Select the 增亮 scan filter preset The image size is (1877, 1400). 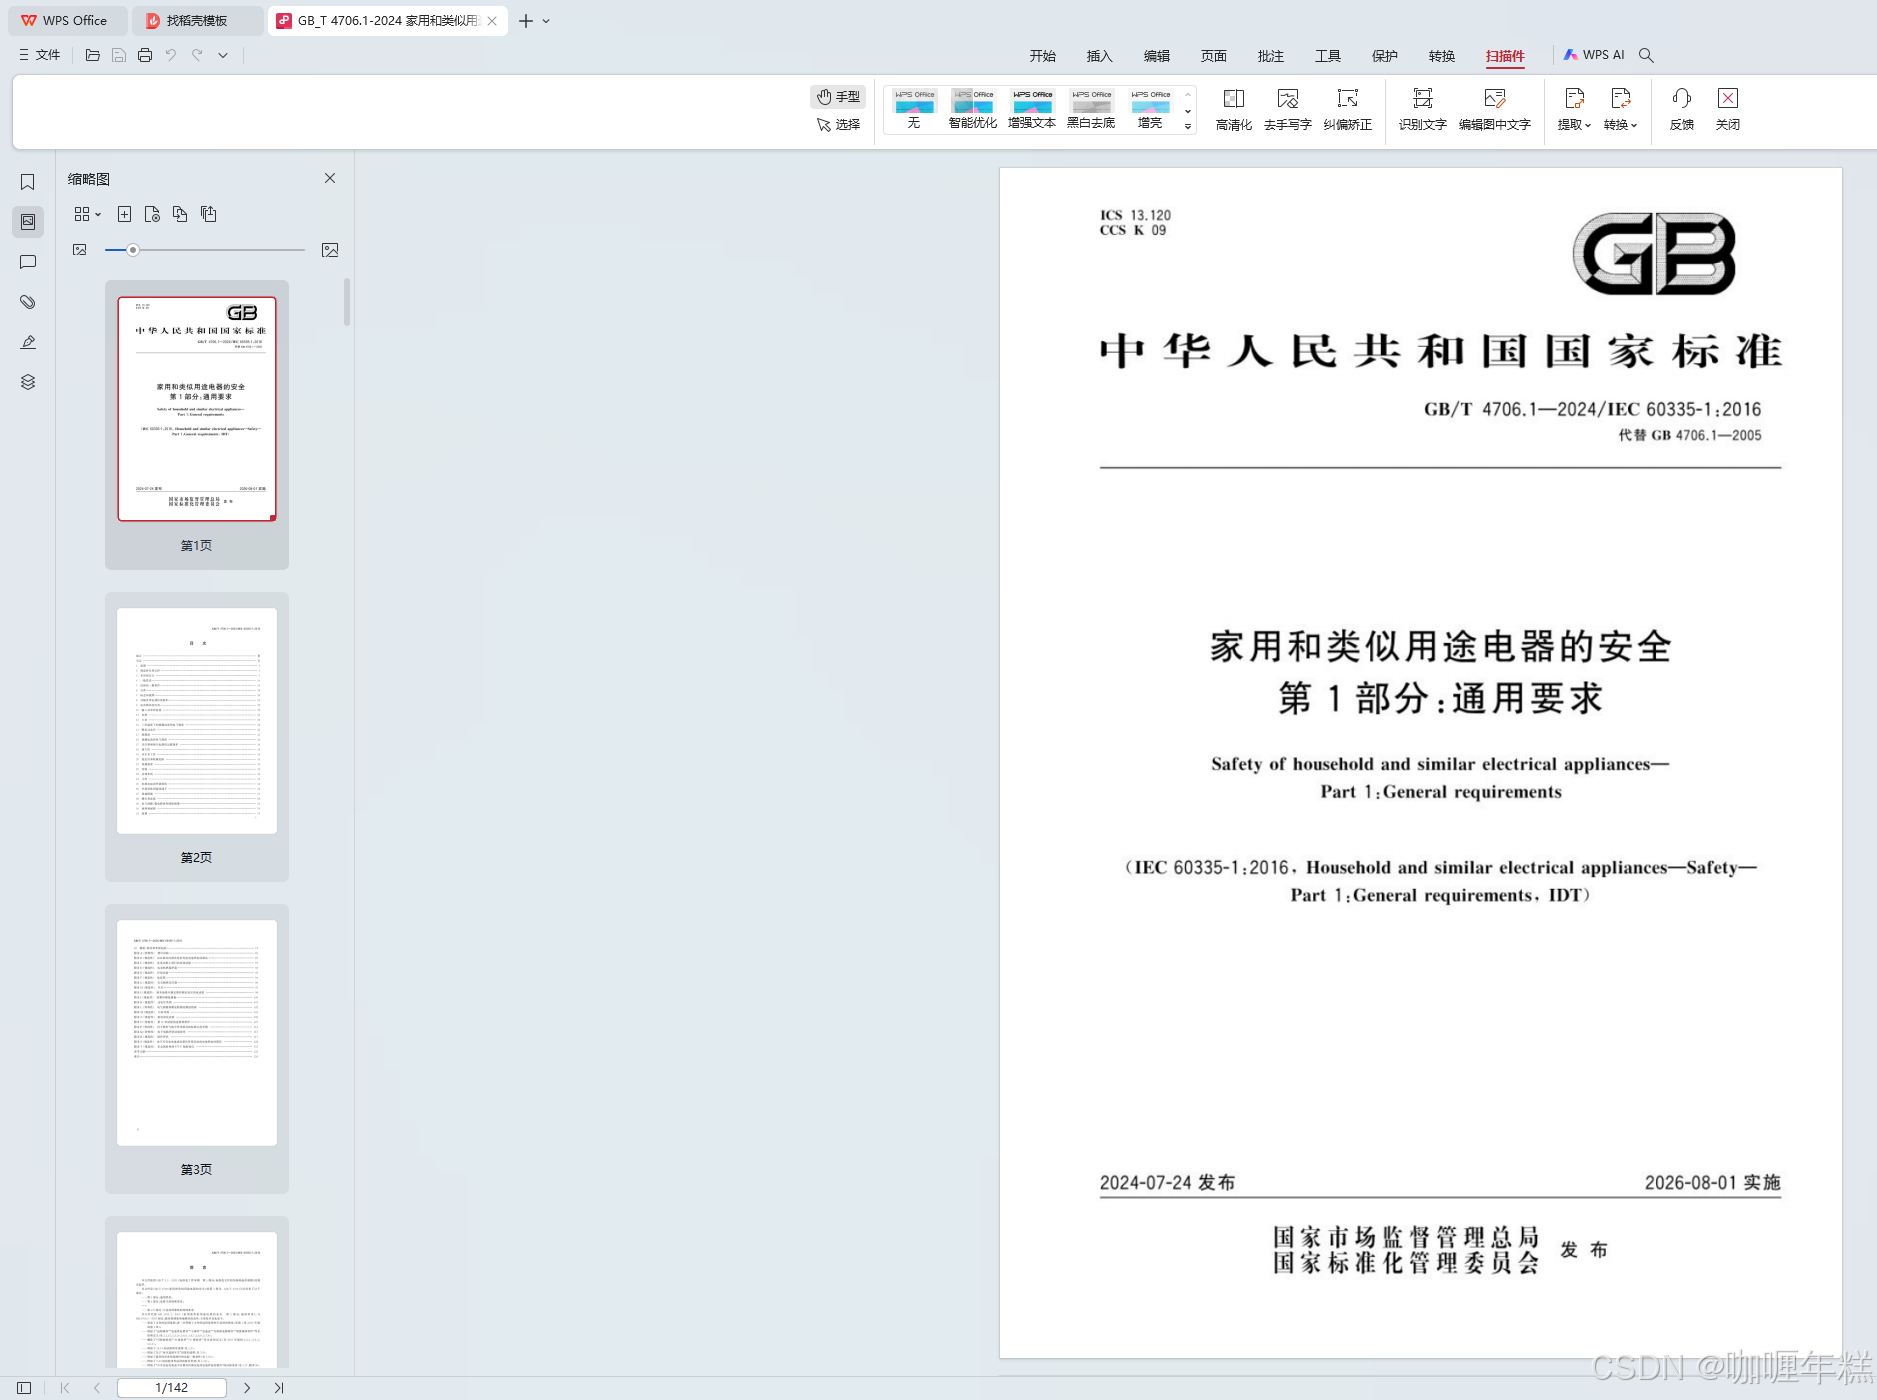coord(1150,109)
